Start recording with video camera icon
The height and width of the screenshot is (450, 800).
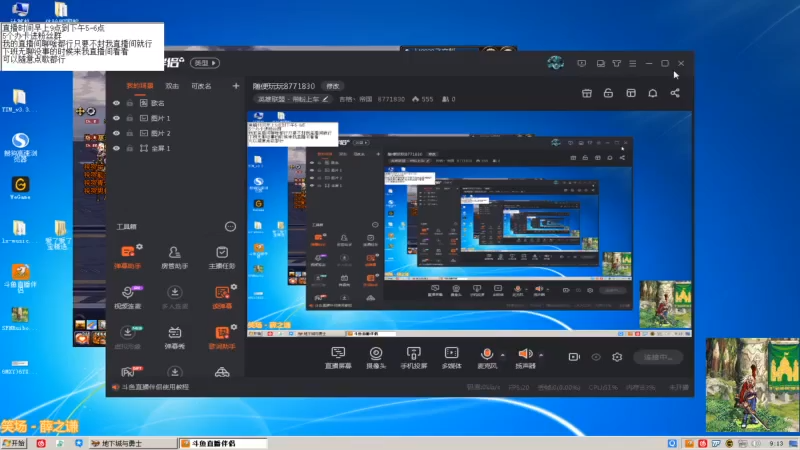pyautogui.click(x=574, y=357)
